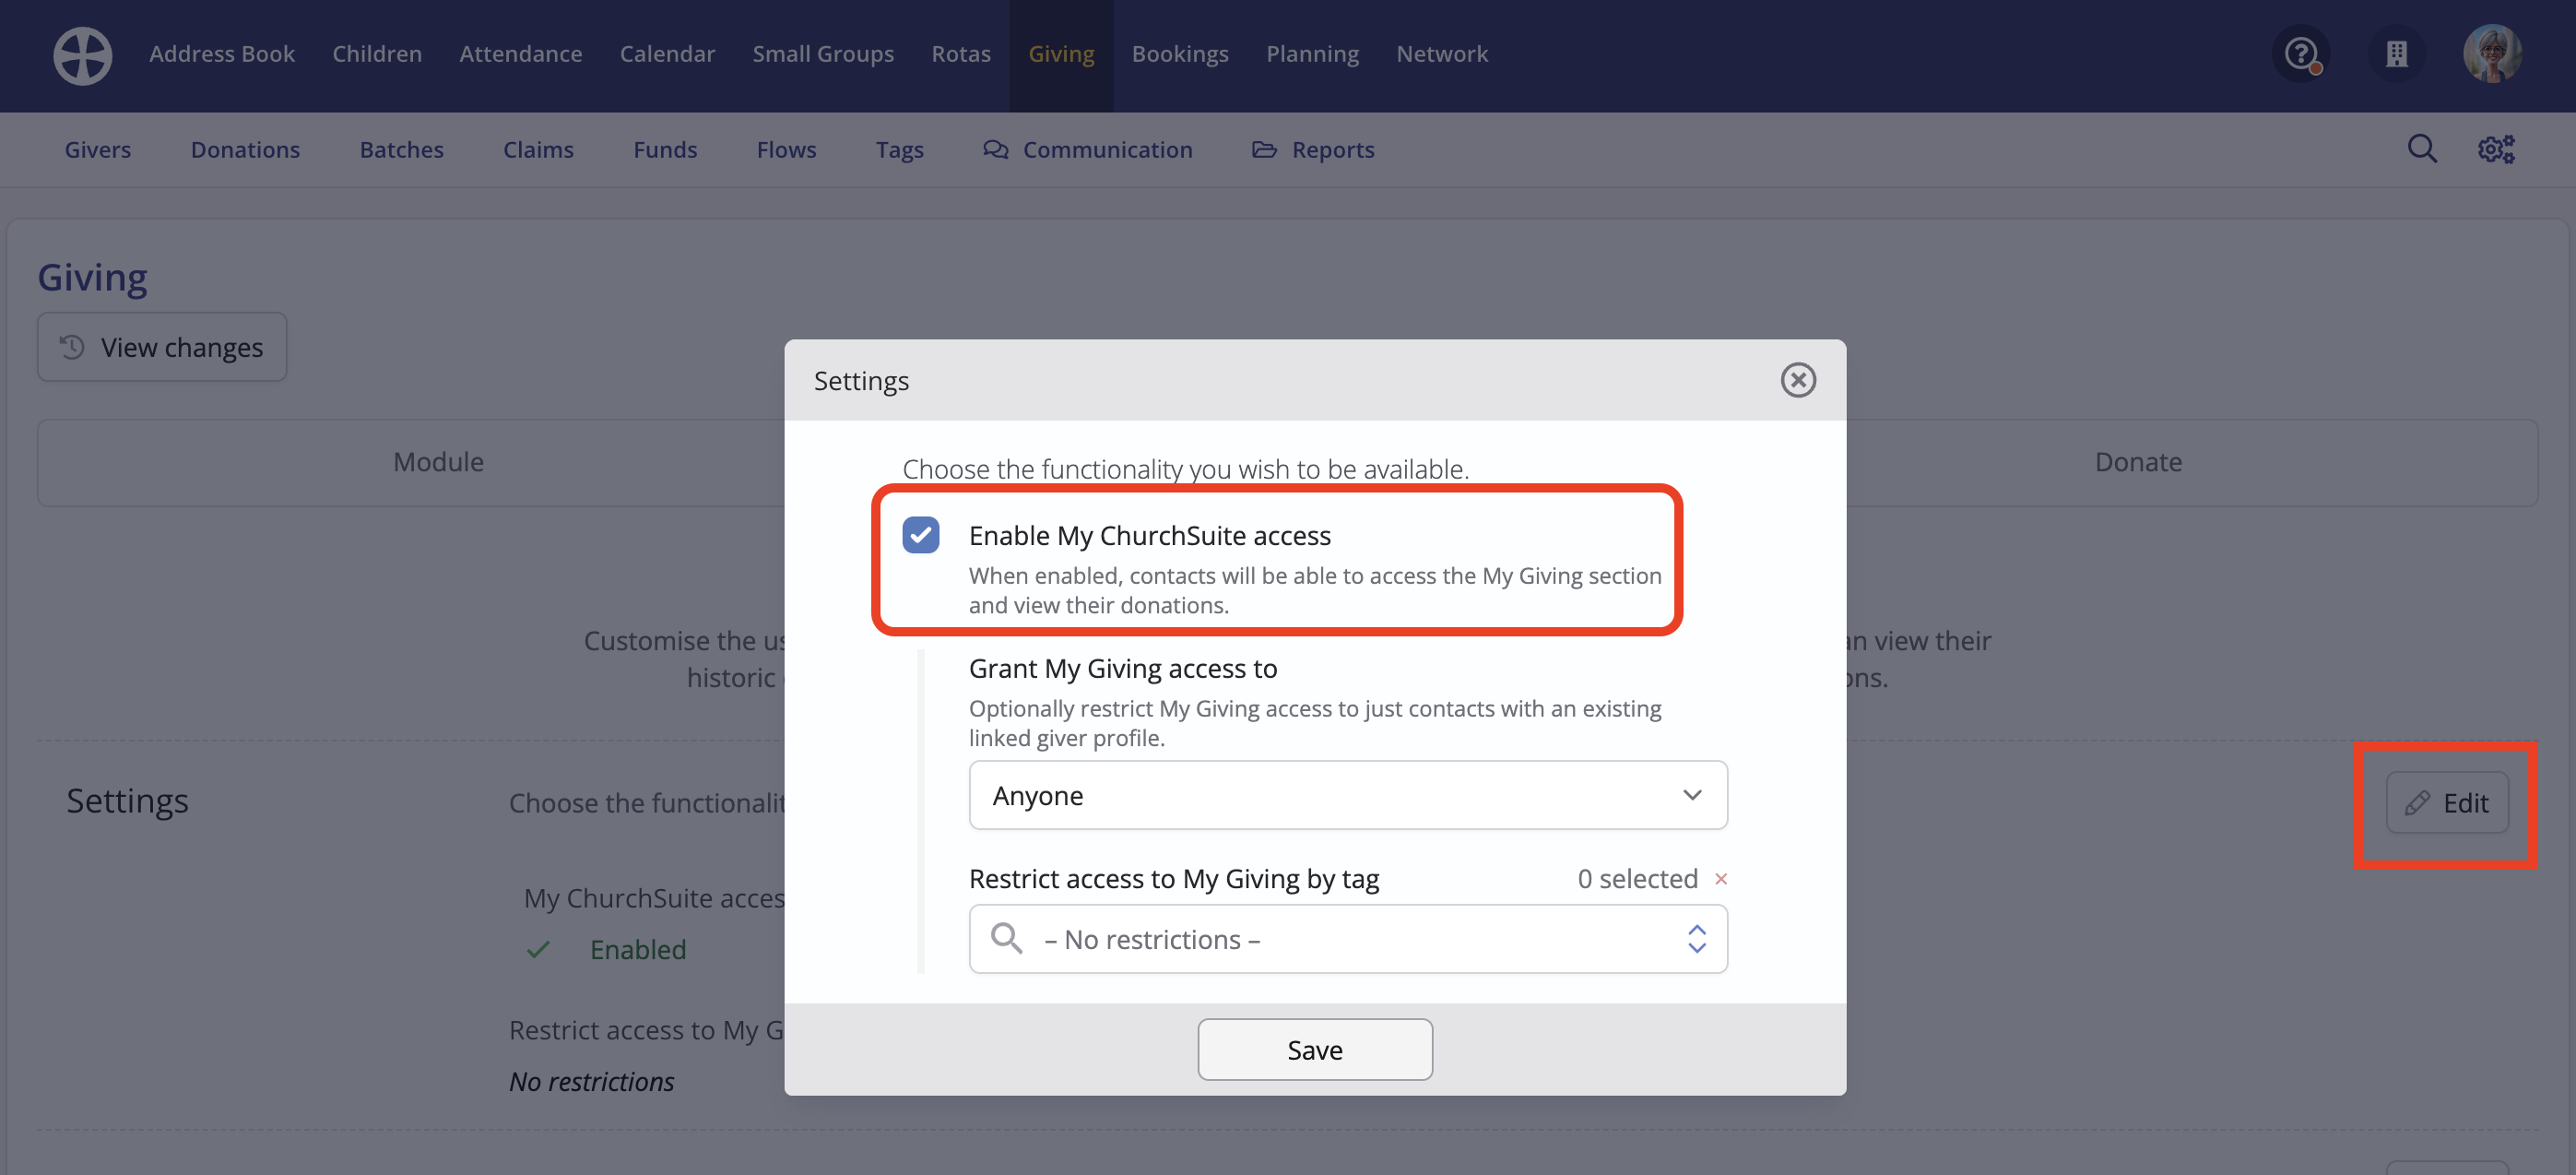This screenshot has width=2576, height=1175.
Task: Click the search magnifier icon in submenu
Action: point(2421,149)
